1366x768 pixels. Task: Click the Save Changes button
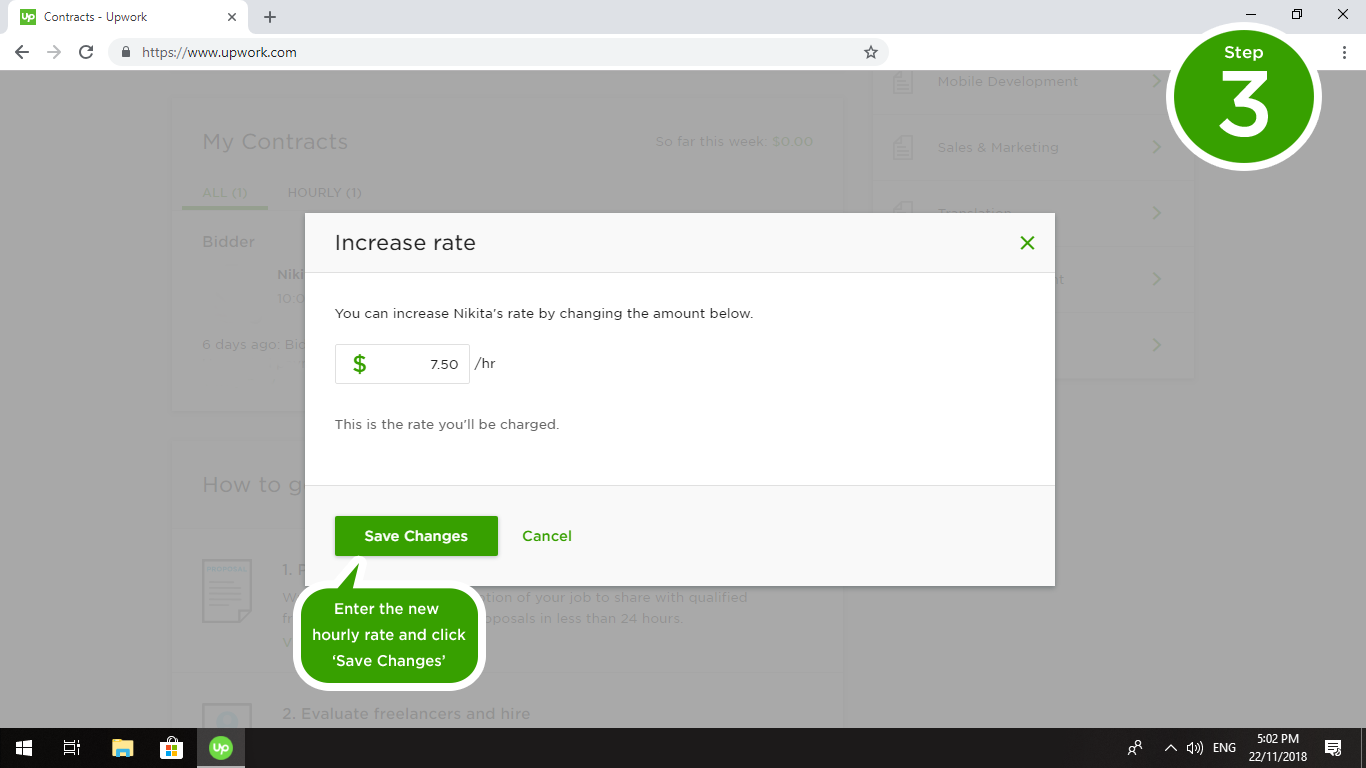(x=416, y=536)
